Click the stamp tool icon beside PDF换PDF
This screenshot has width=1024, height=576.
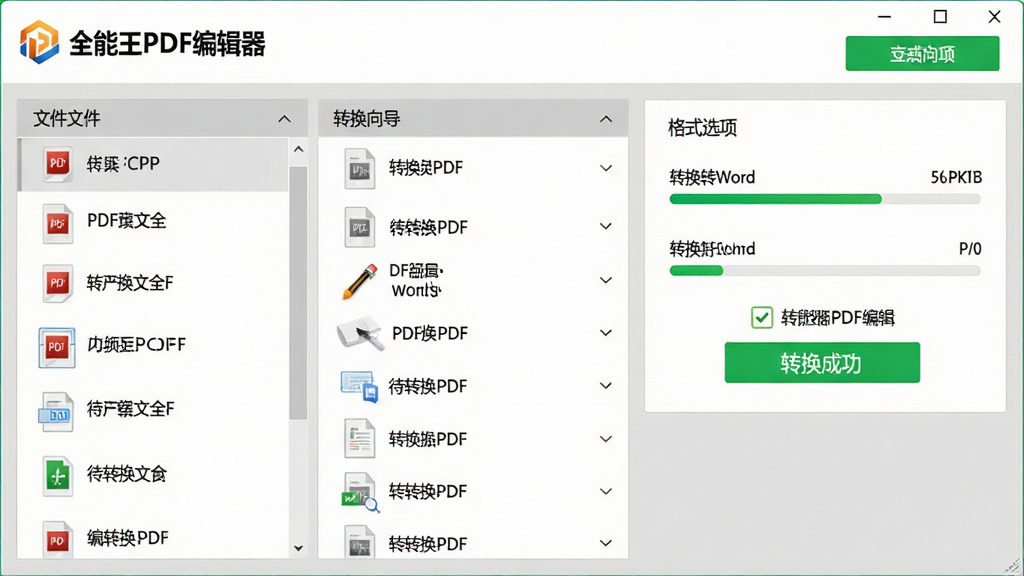coord(360,334)
